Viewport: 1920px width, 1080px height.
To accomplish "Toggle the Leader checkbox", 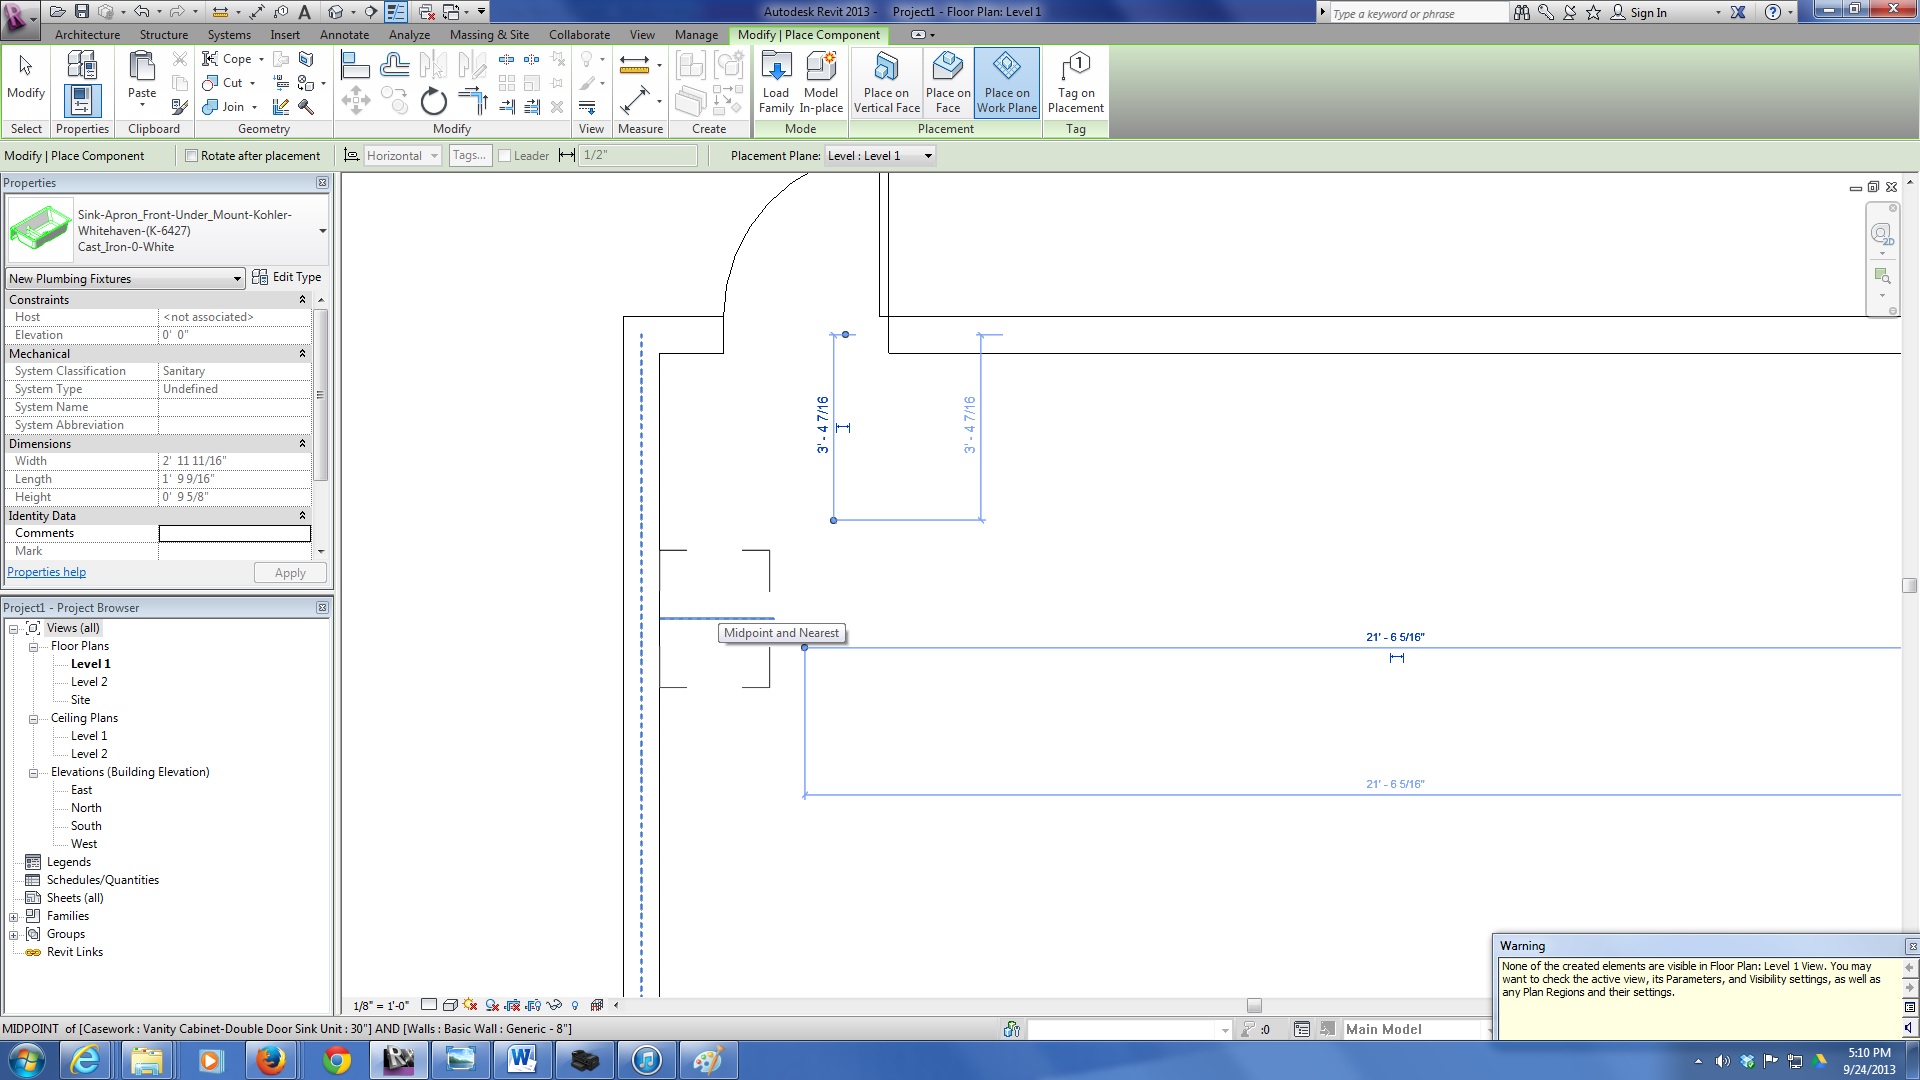I will (x=505, y=156).
